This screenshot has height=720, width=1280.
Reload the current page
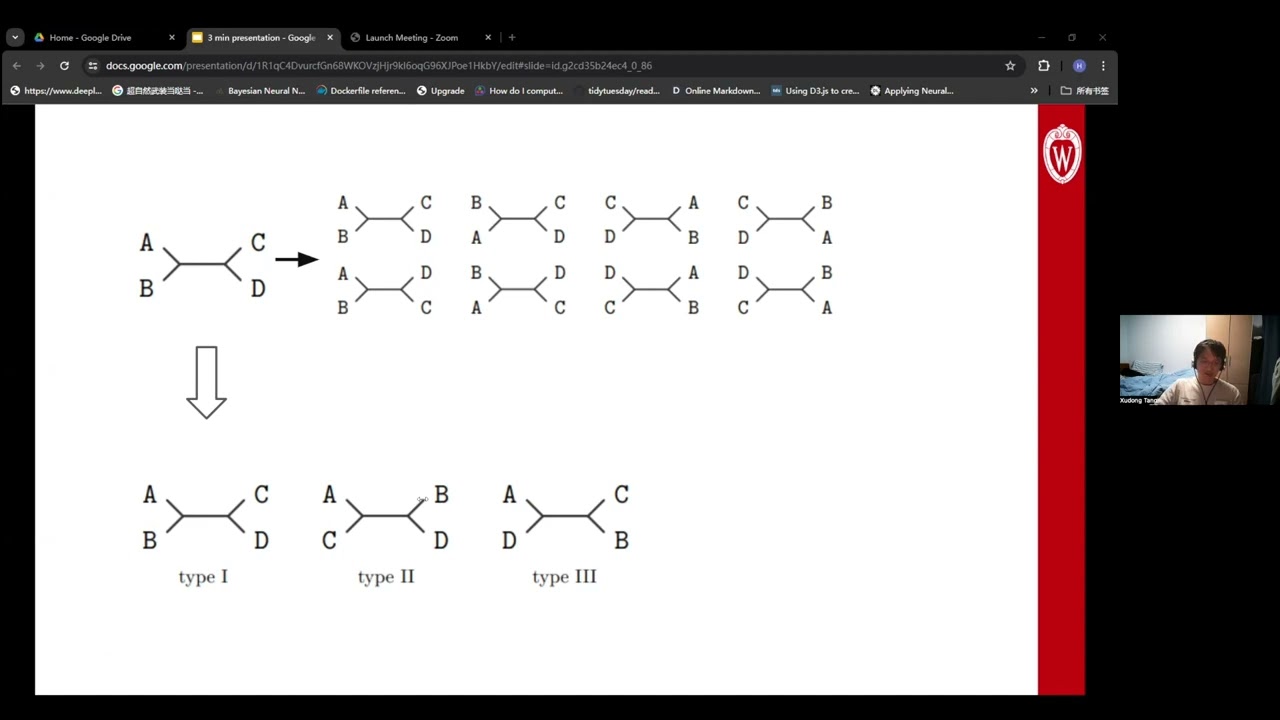pyautogui.click(x=64, y=65)
